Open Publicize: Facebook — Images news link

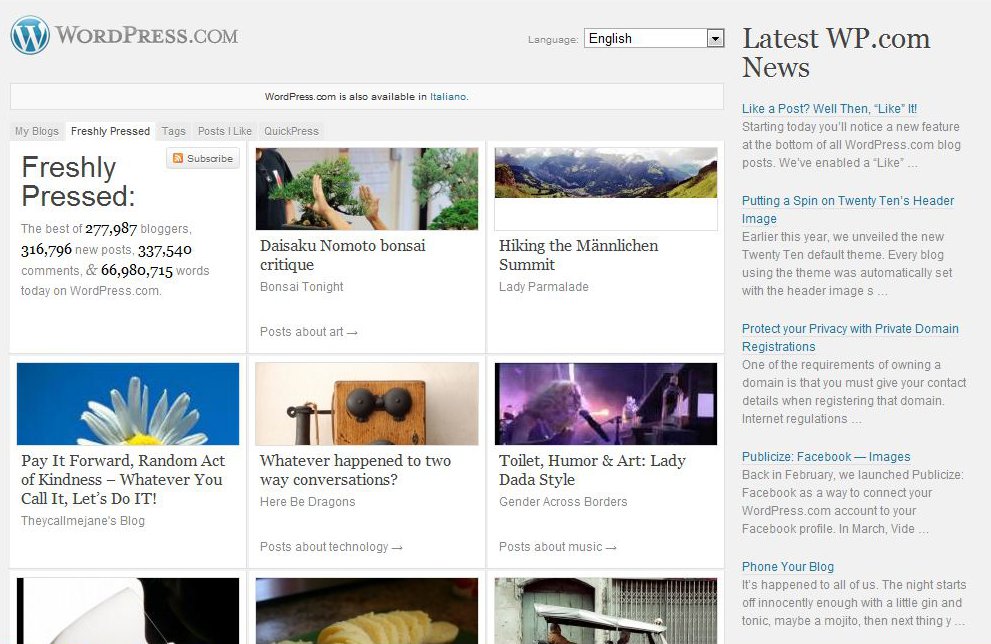826,457
